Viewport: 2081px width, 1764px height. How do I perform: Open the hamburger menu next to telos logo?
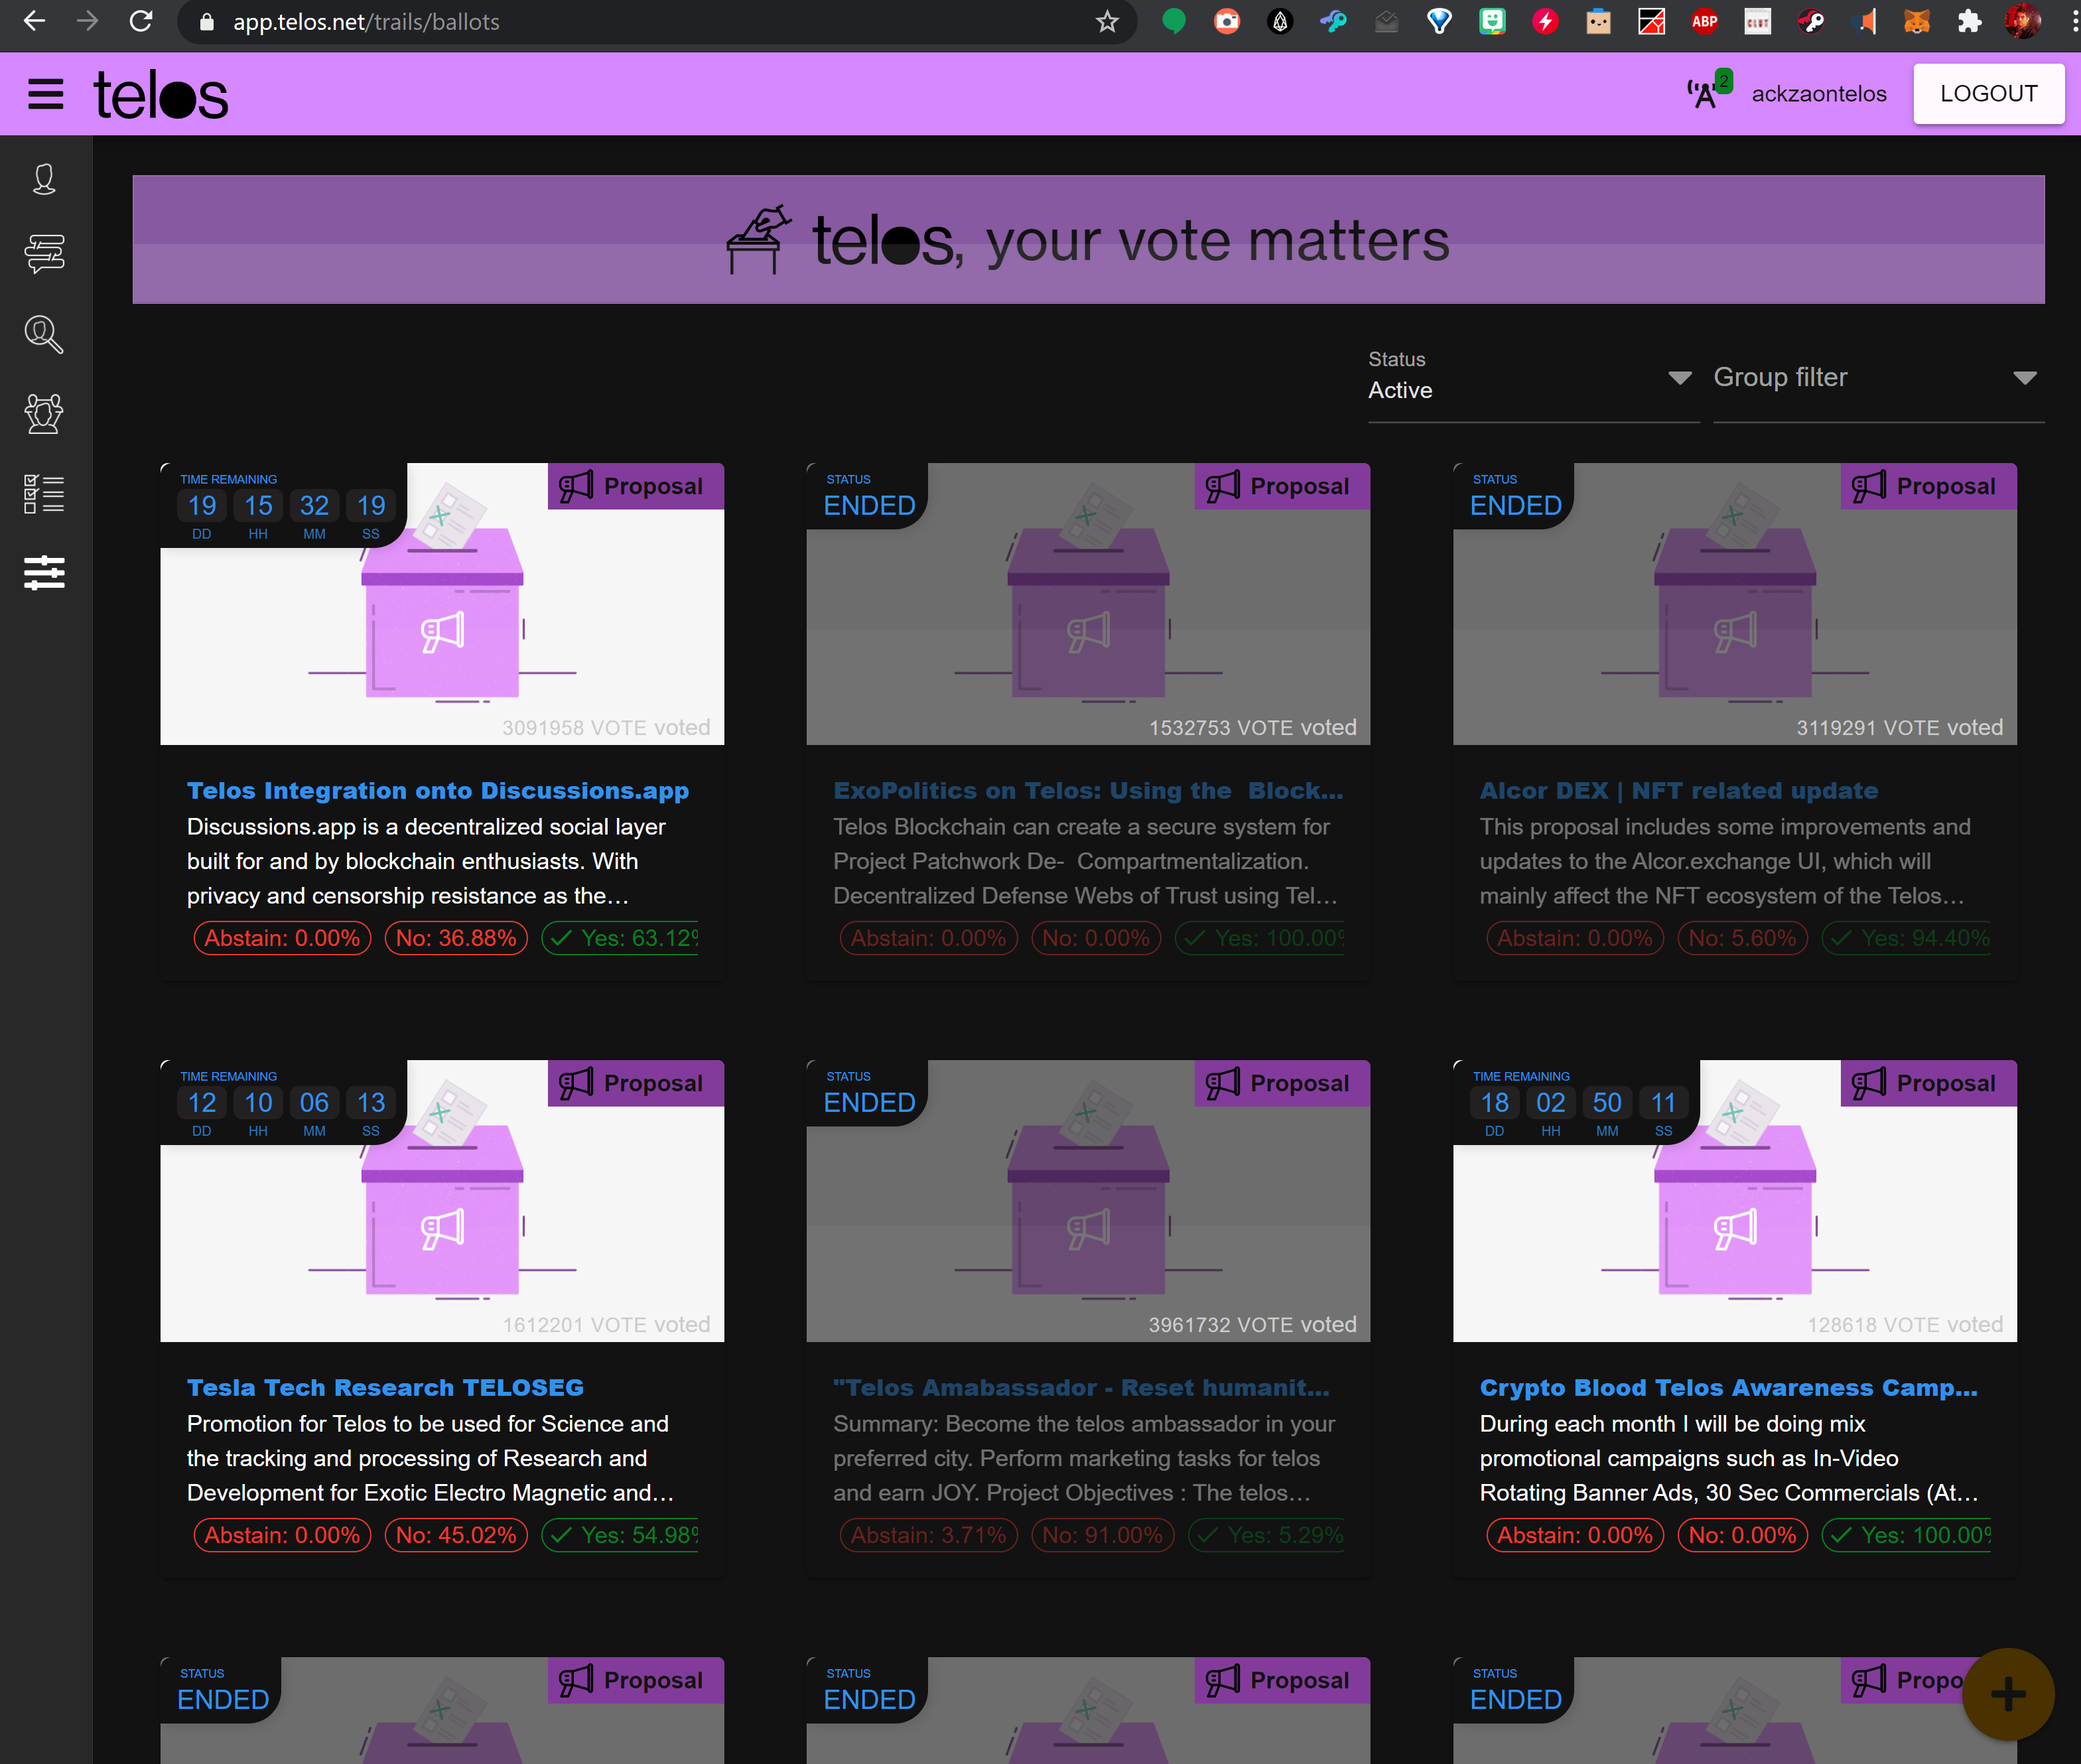(x=45, y=95)
